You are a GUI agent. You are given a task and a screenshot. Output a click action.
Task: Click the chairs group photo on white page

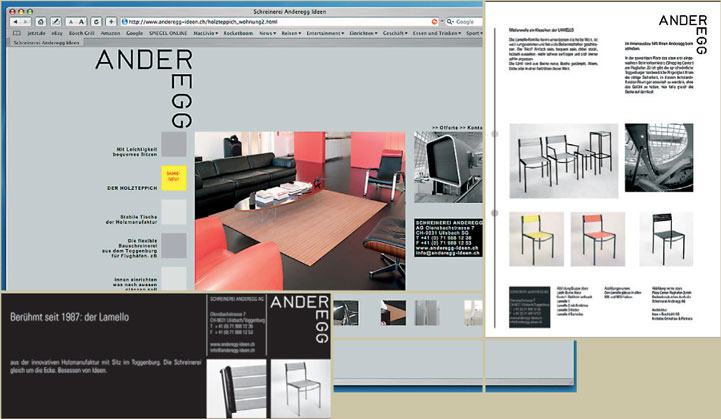pos(564,161)
